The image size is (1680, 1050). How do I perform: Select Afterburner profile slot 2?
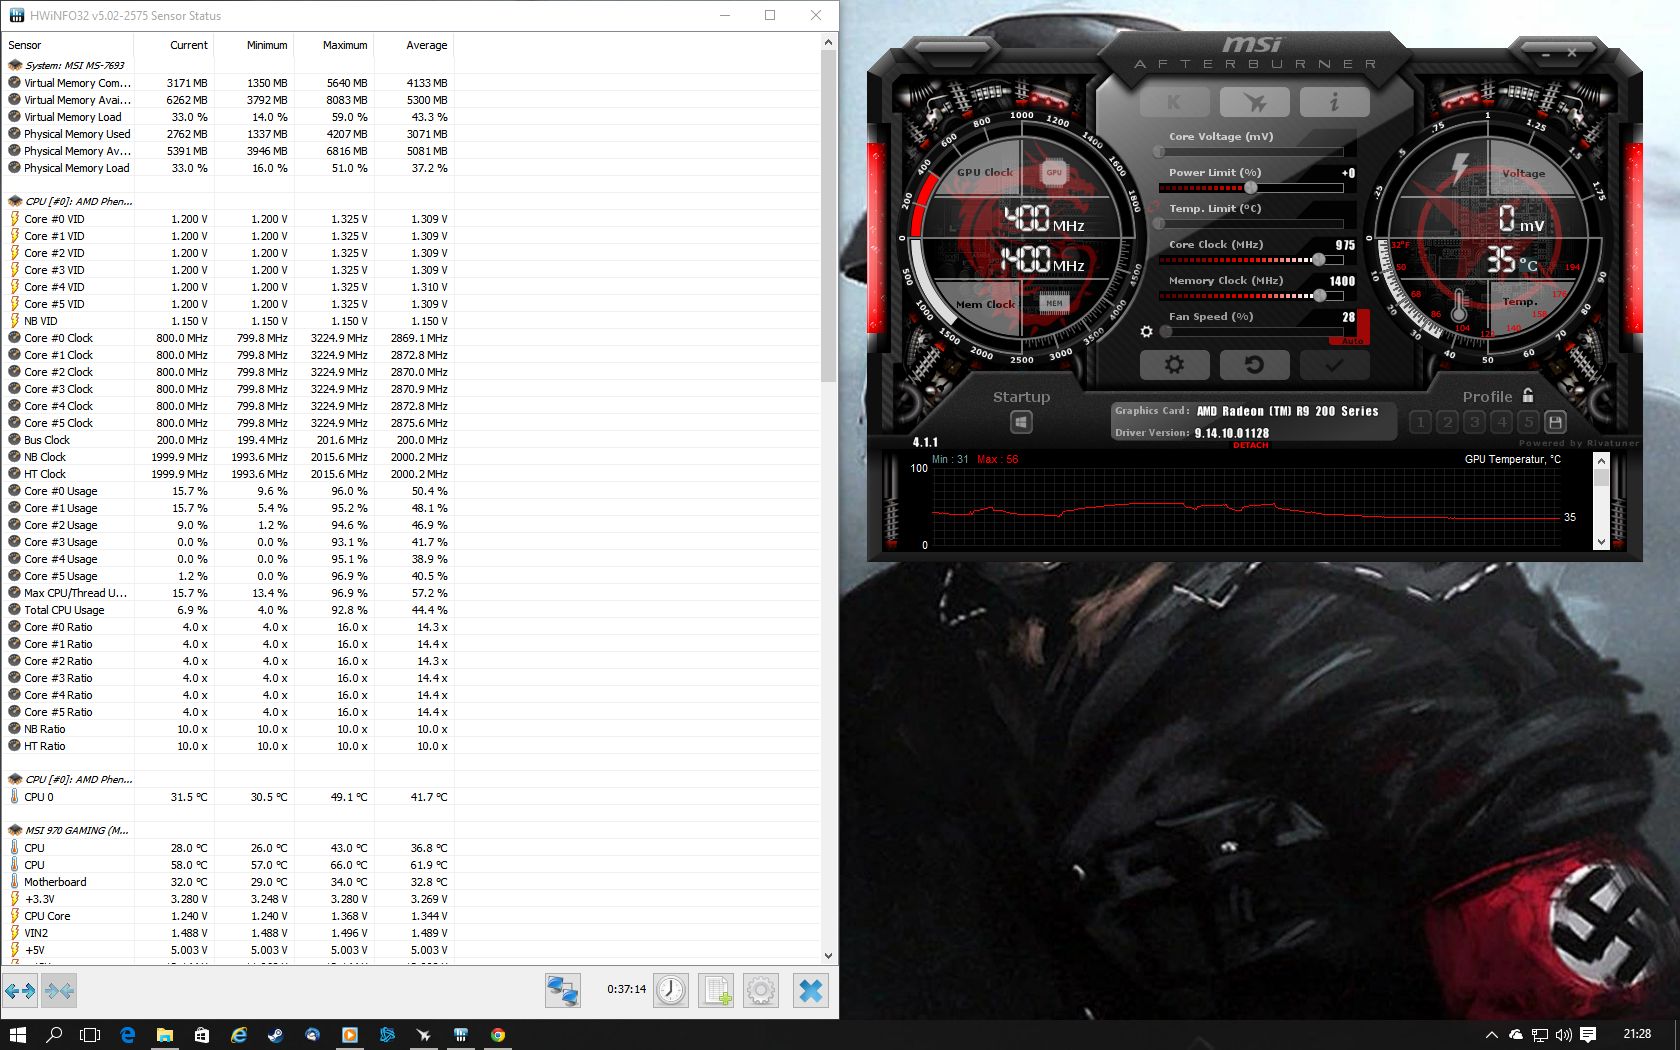click(1447, 422)
